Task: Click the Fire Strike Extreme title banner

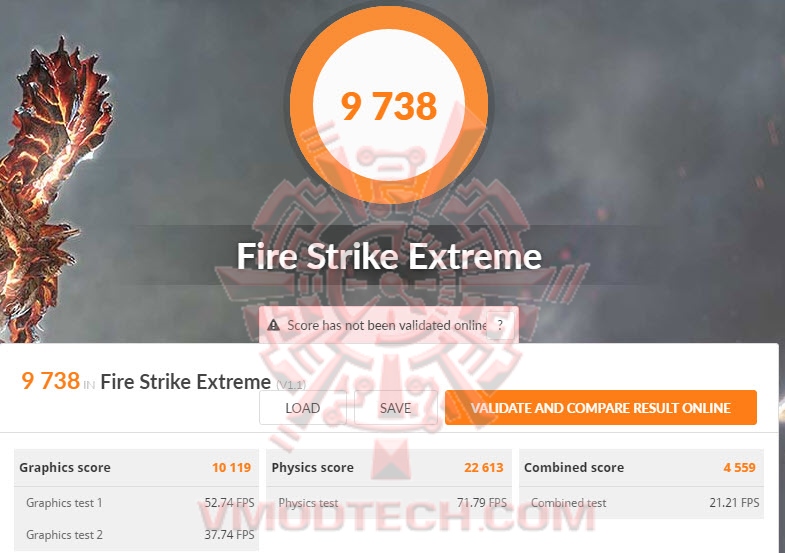Action: pyautogui.click(x=389, y=256)
